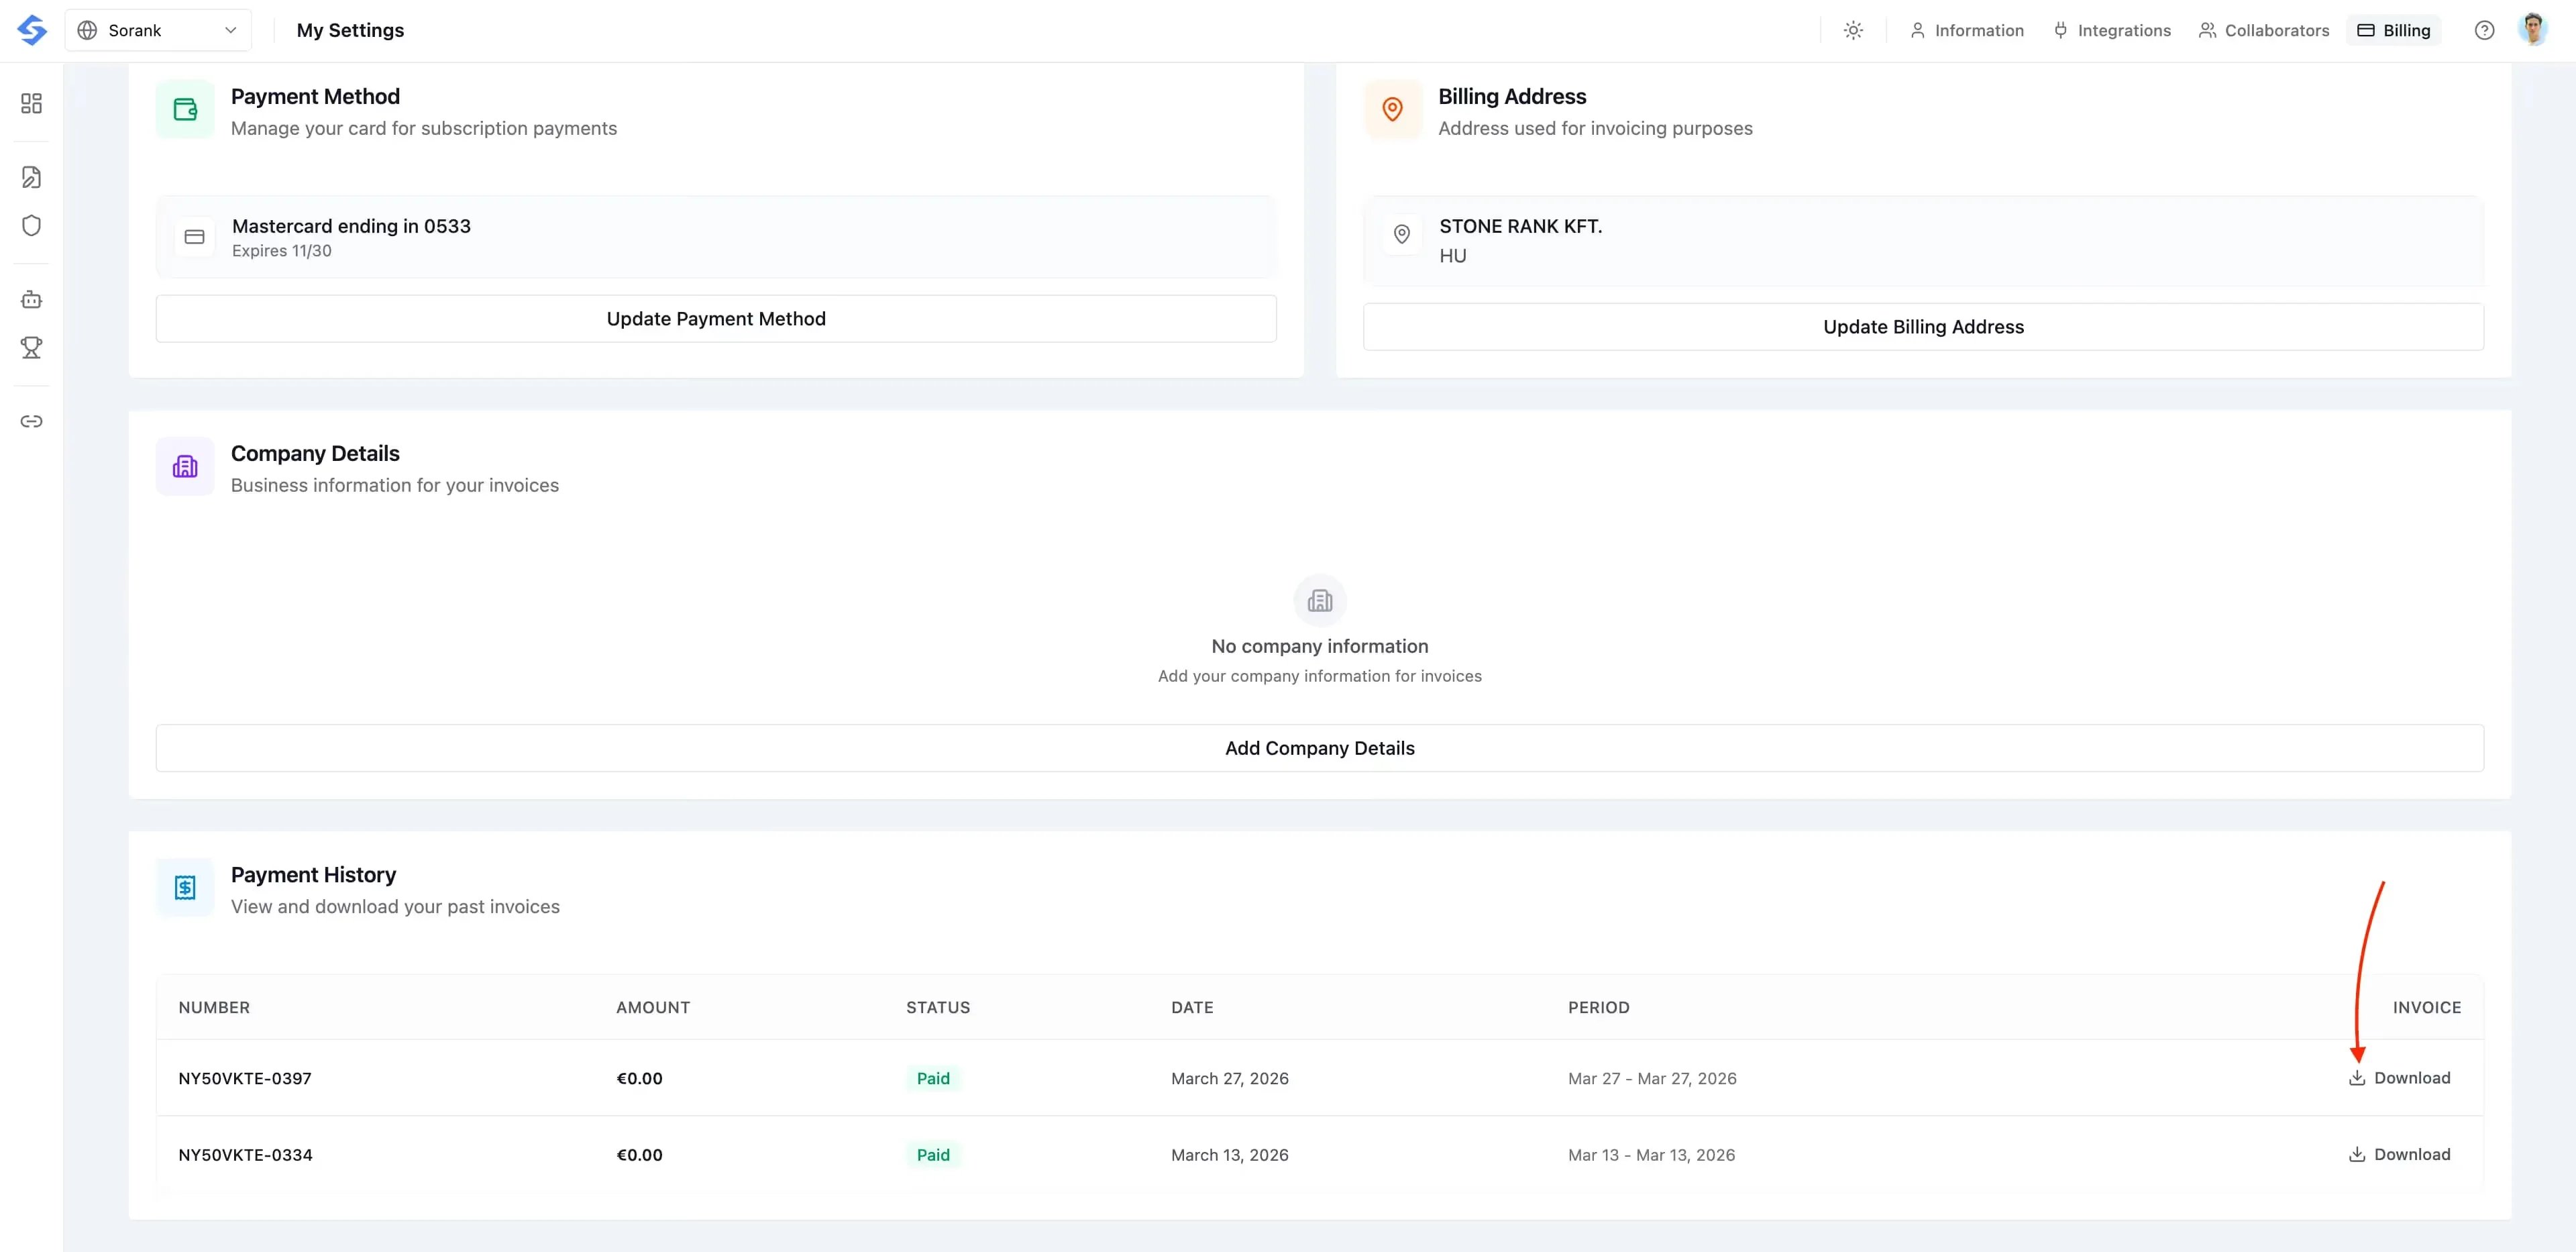The image size is (2576, 1252).
Task: Open the robot icon in the sidebar
Action: click(31, 299)
